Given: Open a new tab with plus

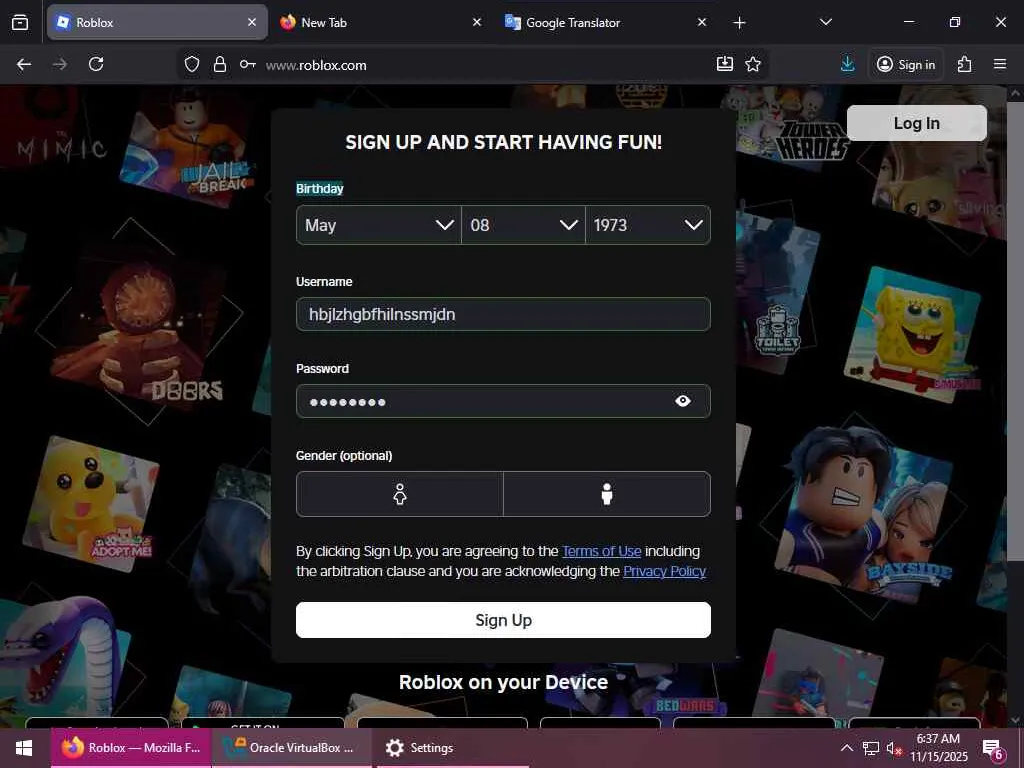Looking at the screenshot, I should [x=739, y=23].
